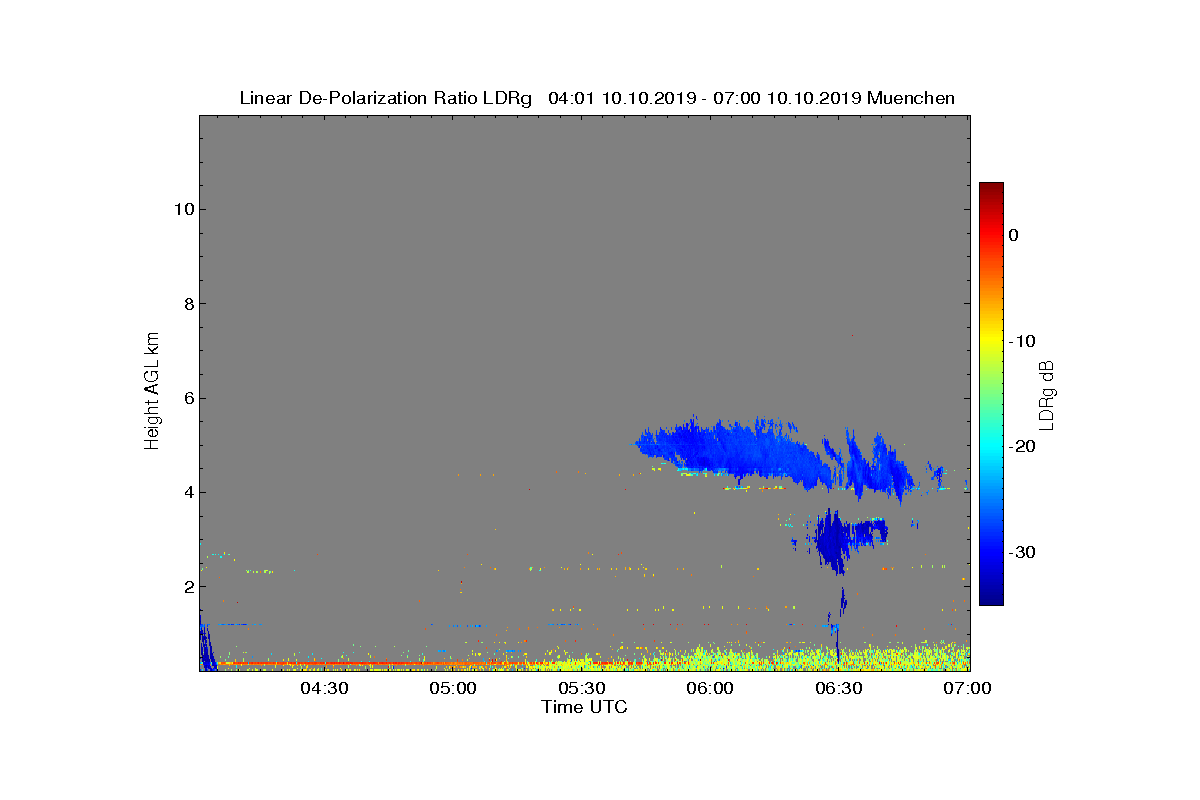
Task: Click the height tick label 4
Action: [x=187, y=492]
